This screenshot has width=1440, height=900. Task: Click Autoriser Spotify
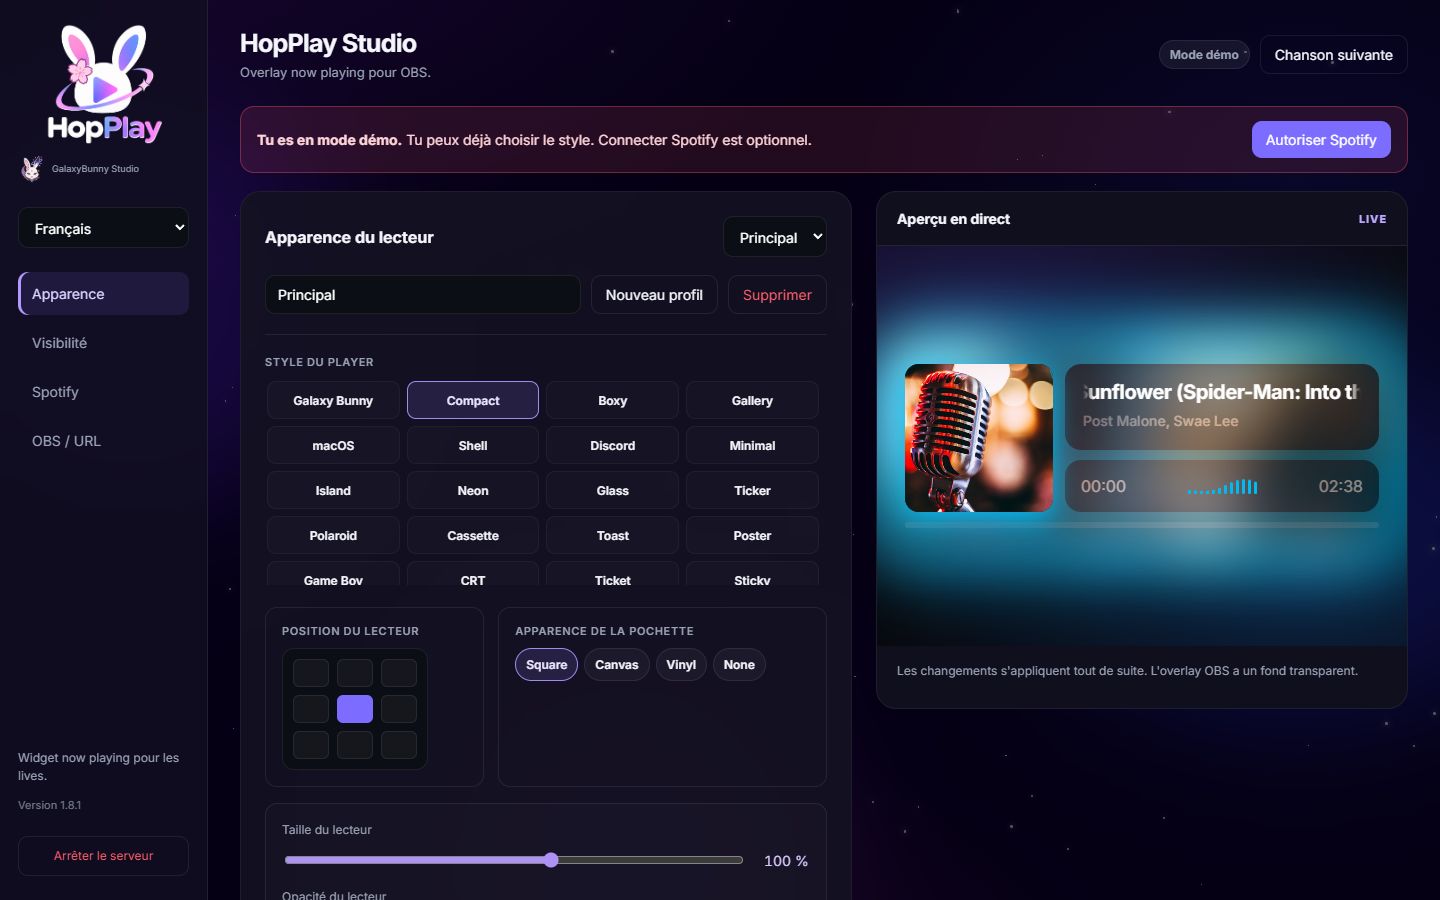tap(1321, 140)
